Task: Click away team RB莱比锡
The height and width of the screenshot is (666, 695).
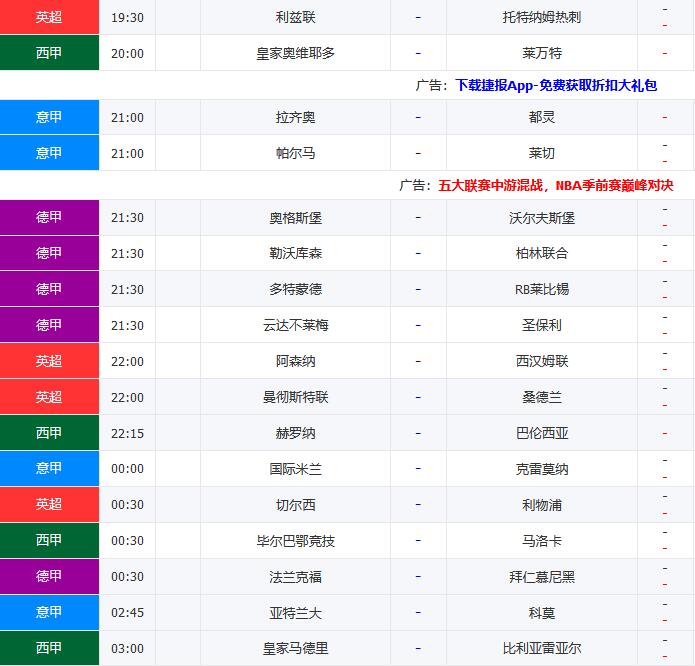Action: [542, 289]
